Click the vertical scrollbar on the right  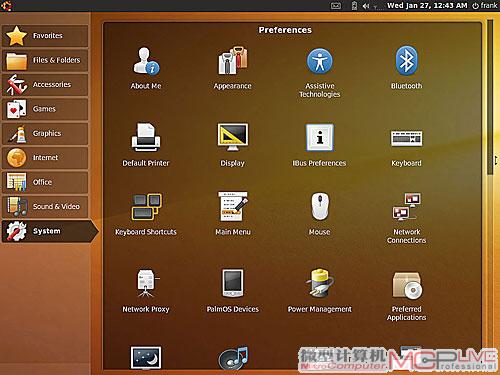click(x=490, y=97)
